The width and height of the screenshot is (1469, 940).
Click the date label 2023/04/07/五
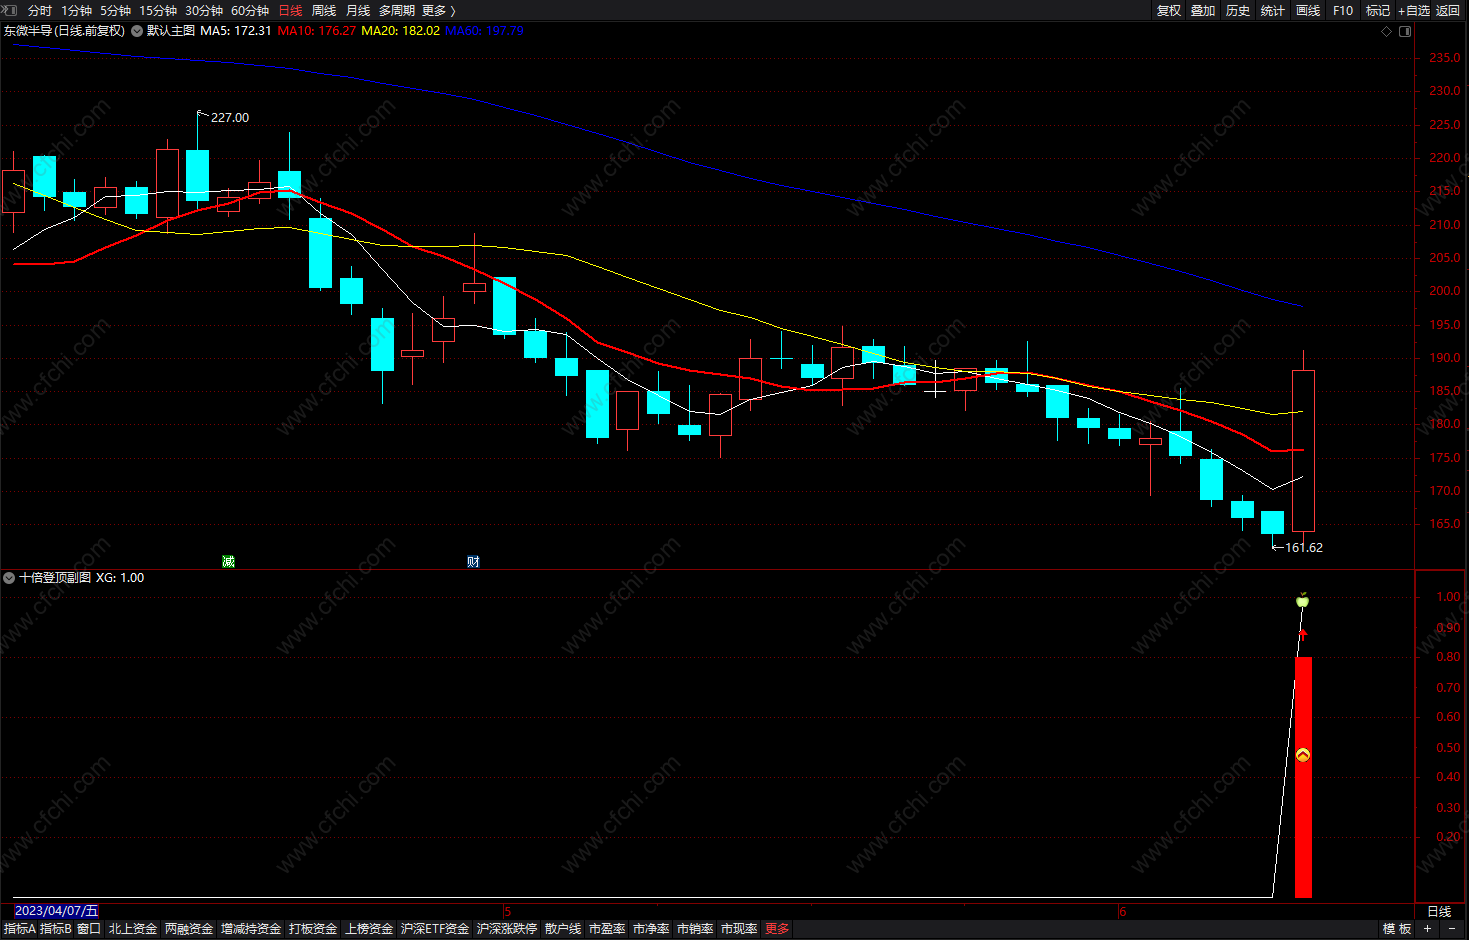pyautogui.click(x=56, y=911)
